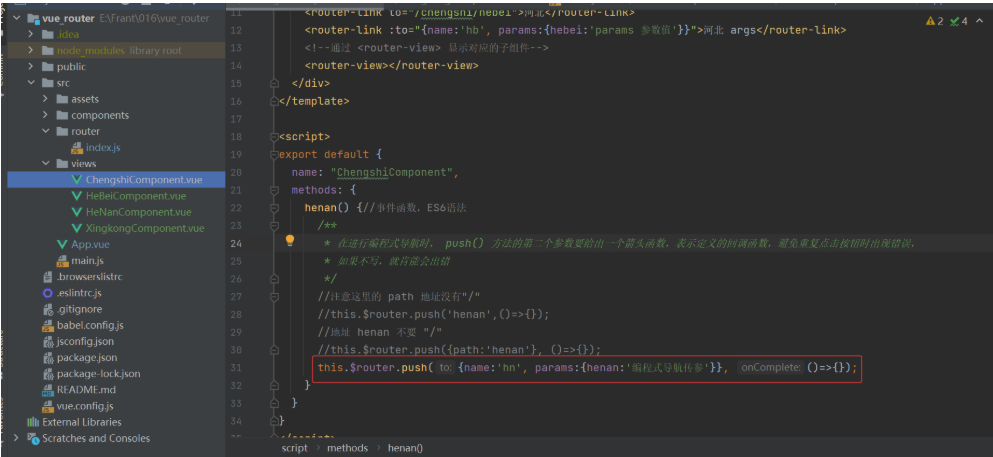Screen dimensions: 993x457
Task: Click the Scratches and Consoles icon
Action: pos(32,438)
